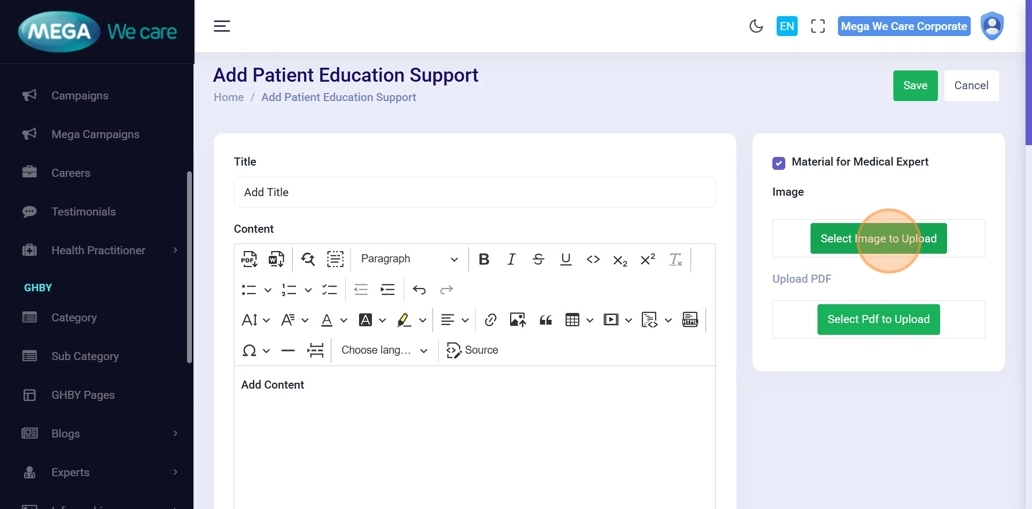Insert a block quote in content
1032x509 pixels.
point(545,320)
